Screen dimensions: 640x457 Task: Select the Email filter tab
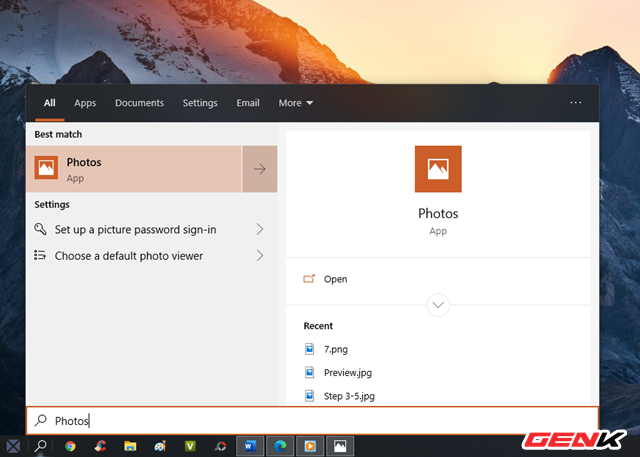tap(248, 103)
